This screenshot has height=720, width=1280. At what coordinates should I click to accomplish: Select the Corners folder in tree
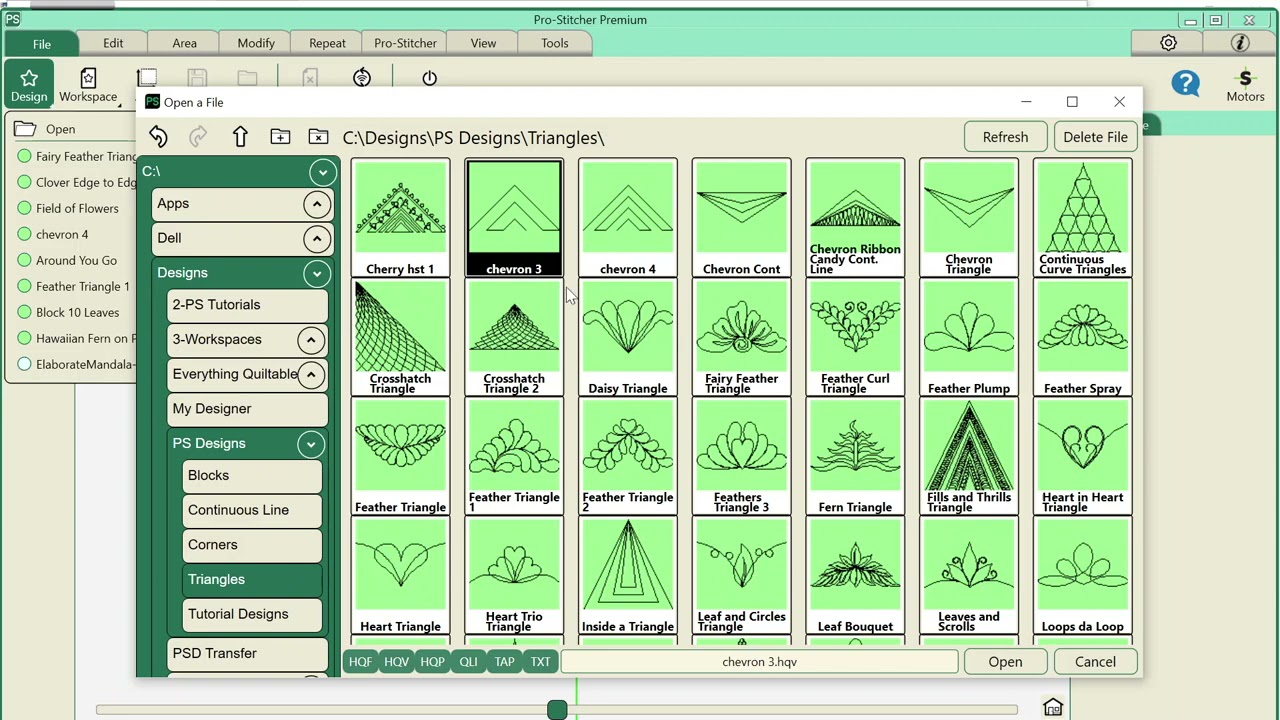coord(250,545)
